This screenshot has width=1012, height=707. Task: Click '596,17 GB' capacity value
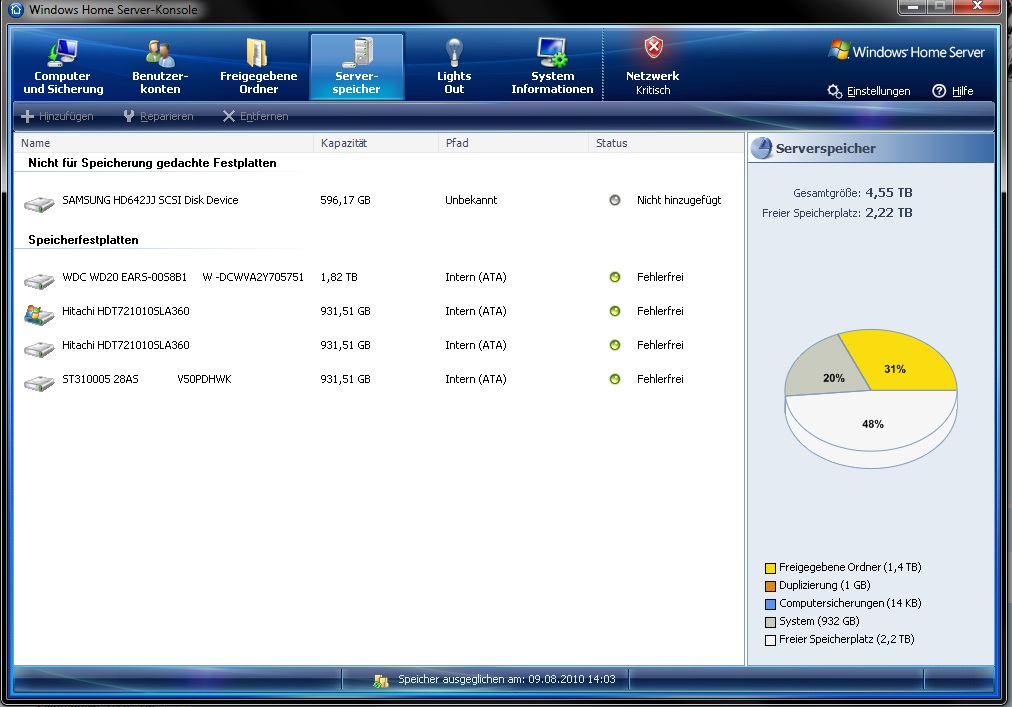(345, 200)
